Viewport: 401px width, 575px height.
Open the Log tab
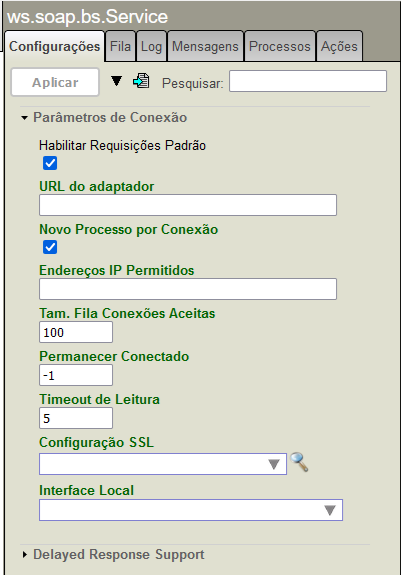[x=151, y=47]
